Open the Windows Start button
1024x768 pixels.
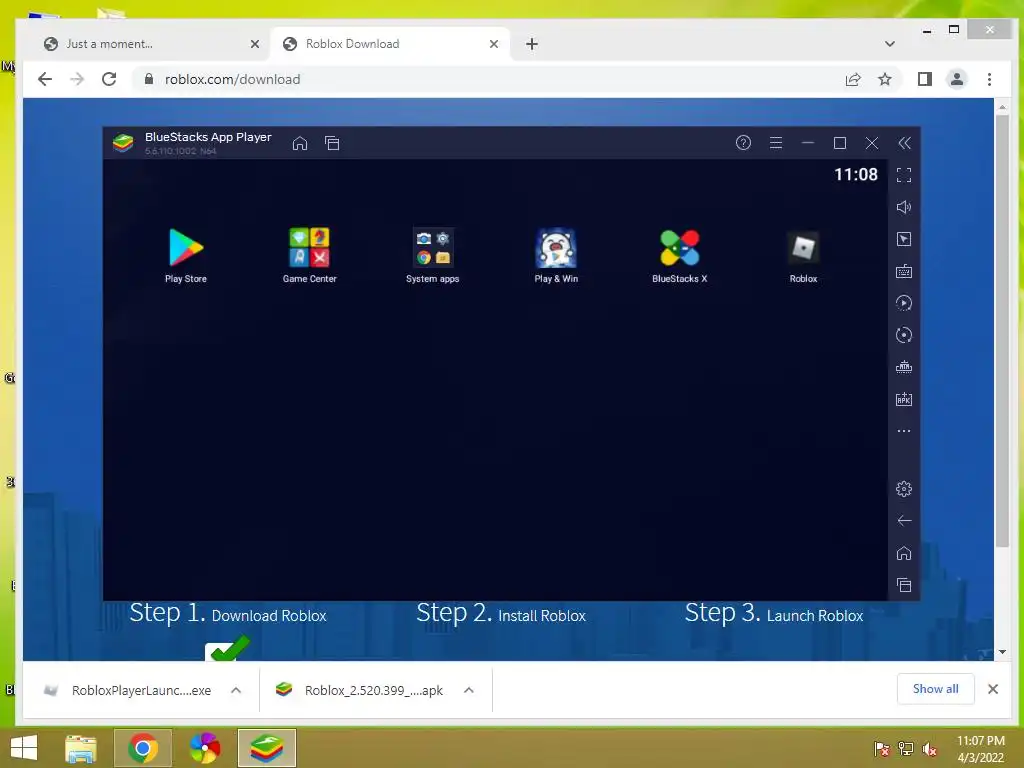[x=24, y=748]
